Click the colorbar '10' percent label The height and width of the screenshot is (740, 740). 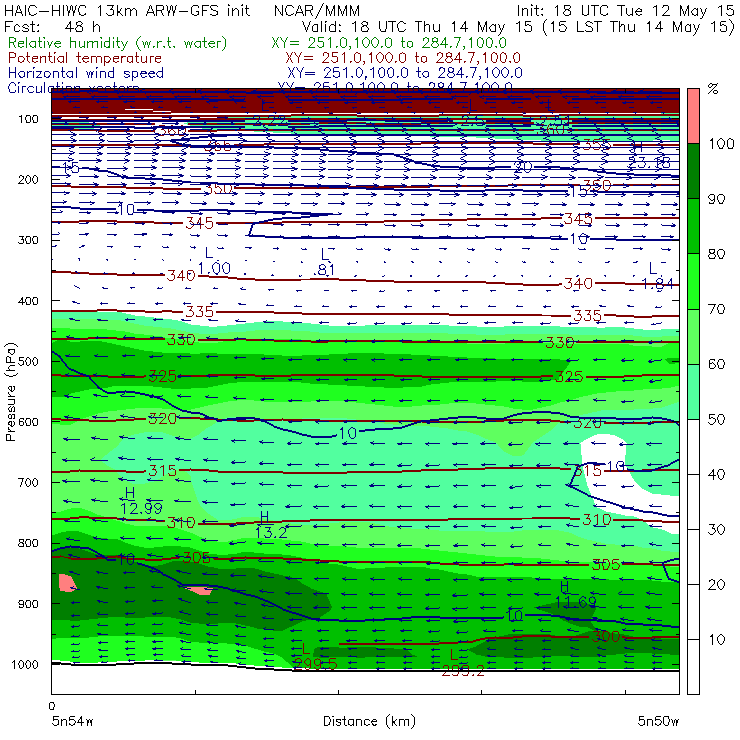[x=717, y=639]
